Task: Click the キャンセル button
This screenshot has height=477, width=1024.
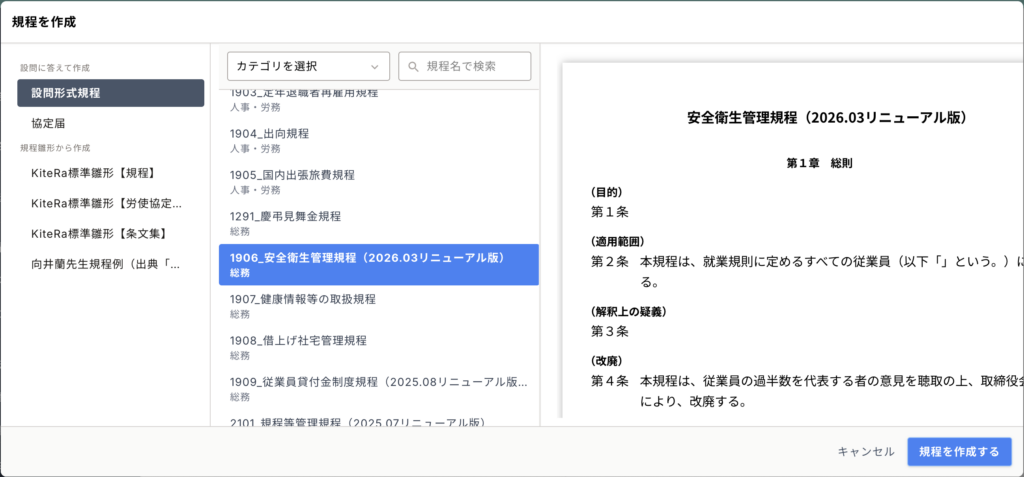Action: click(865, 452)
